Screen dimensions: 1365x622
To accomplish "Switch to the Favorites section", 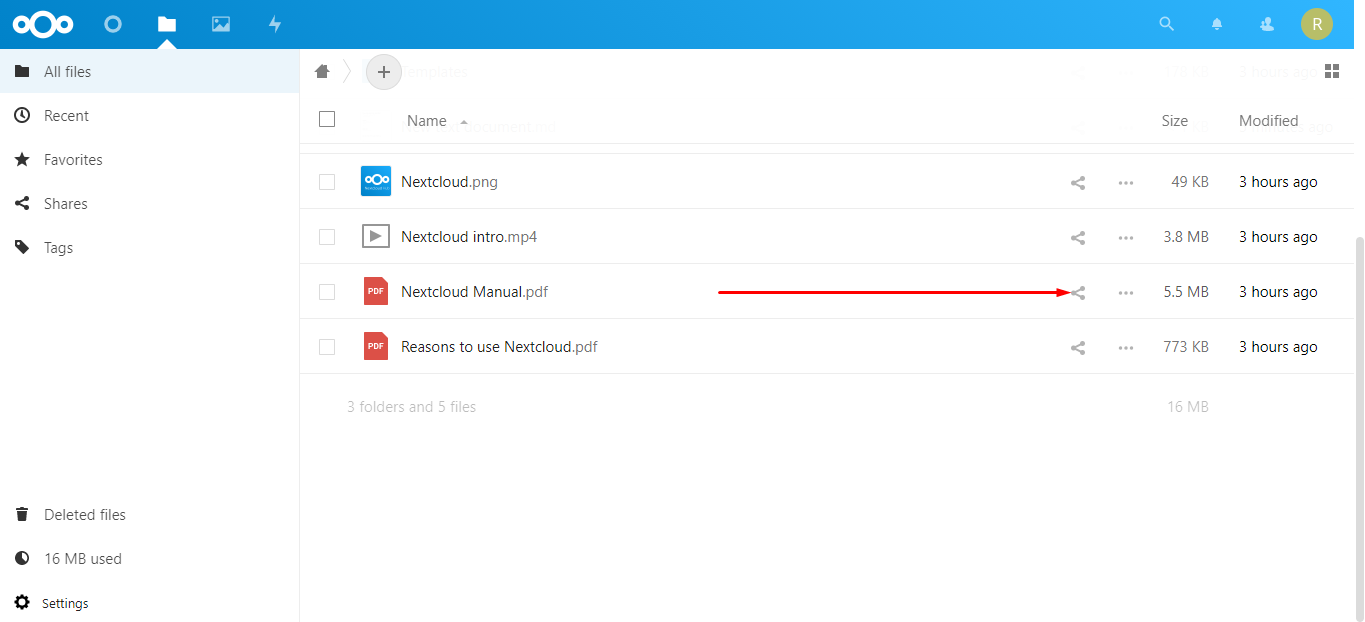I will [x=72, y=159].
